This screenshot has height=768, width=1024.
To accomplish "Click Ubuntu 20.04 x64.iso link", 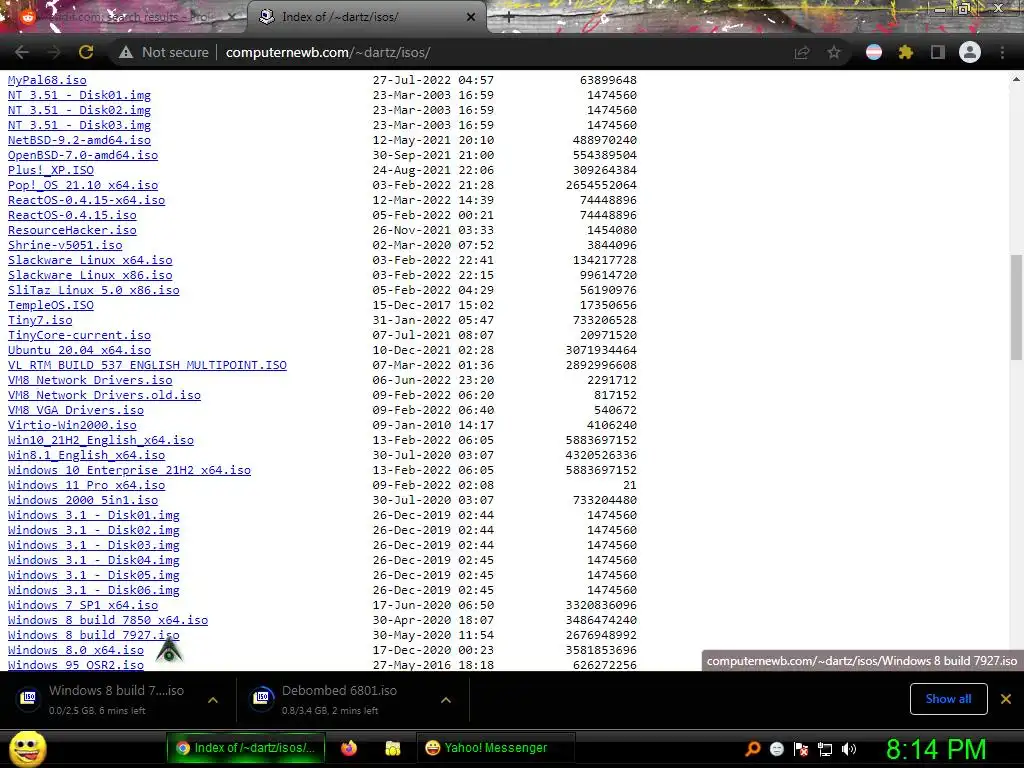I will click(x=79, y=351).
